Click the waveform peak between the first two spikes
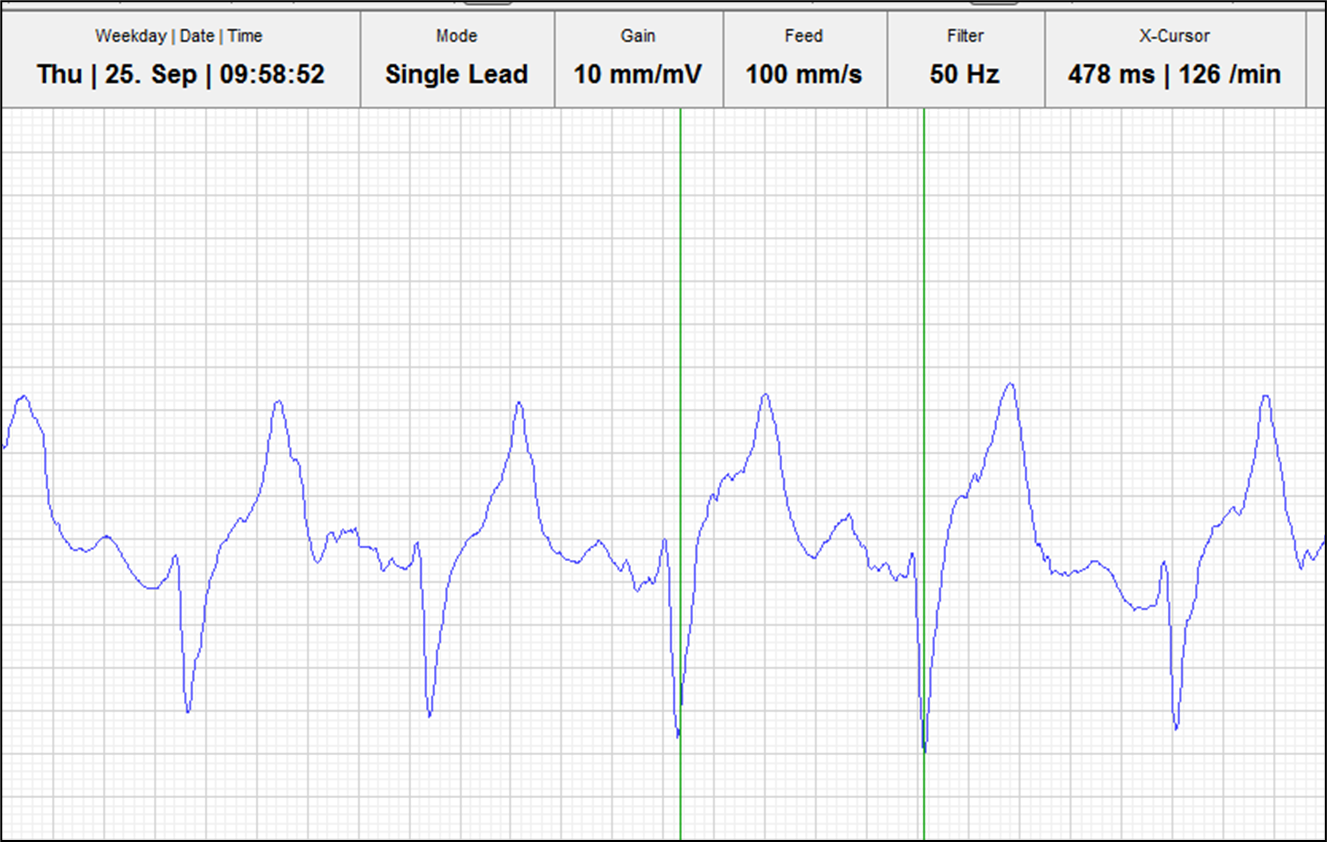 (278, 403)
